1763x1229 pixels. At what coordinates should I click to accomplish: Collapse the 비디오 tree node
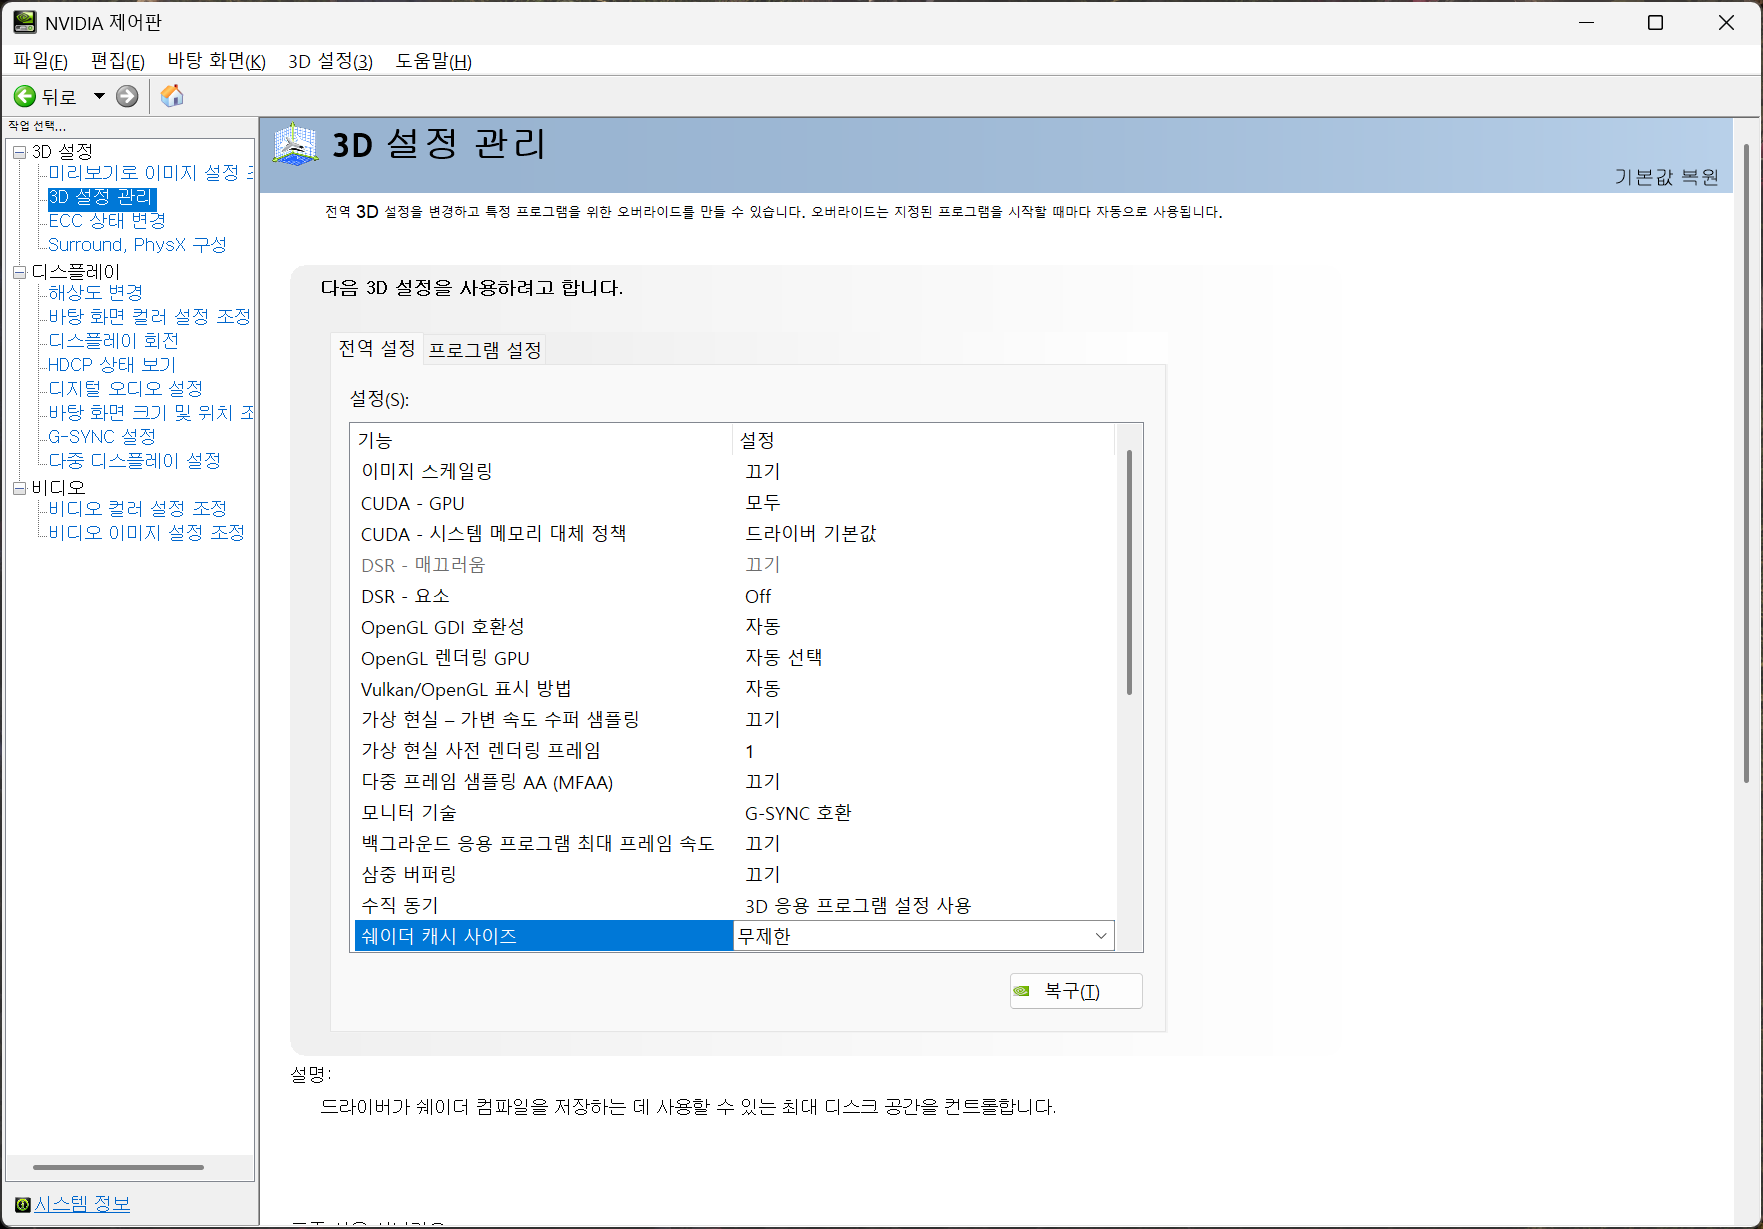coord(19,488)
